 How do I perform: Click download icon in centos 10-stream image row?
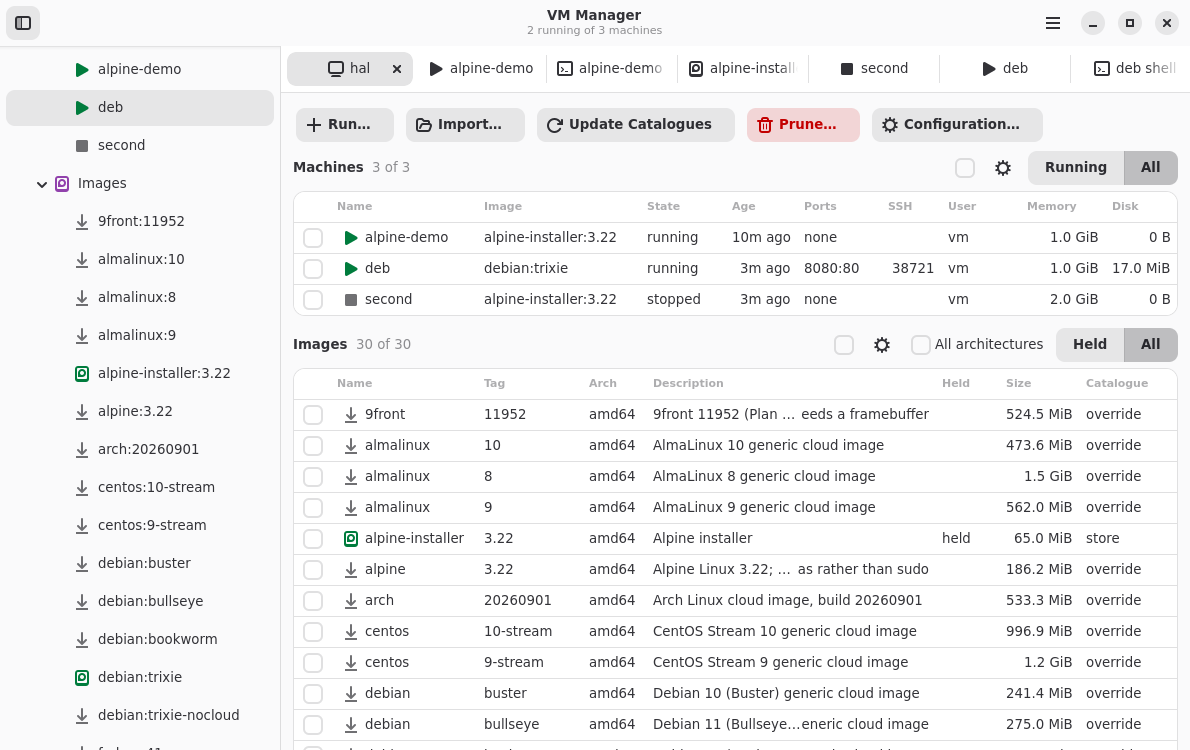click(351, 632)
